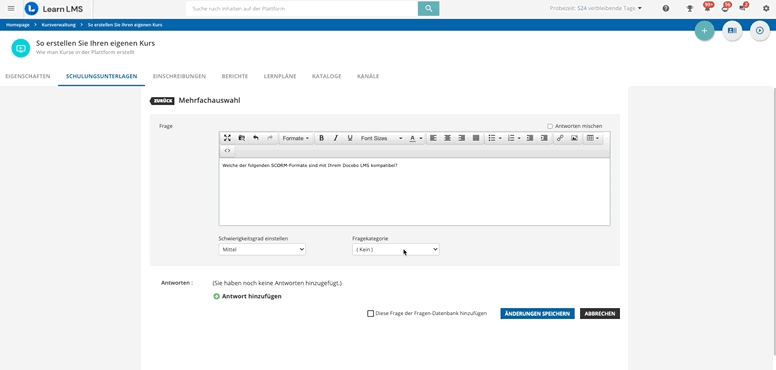776x370 pixels.
Task: Center align the text
Action: [447, 138]
